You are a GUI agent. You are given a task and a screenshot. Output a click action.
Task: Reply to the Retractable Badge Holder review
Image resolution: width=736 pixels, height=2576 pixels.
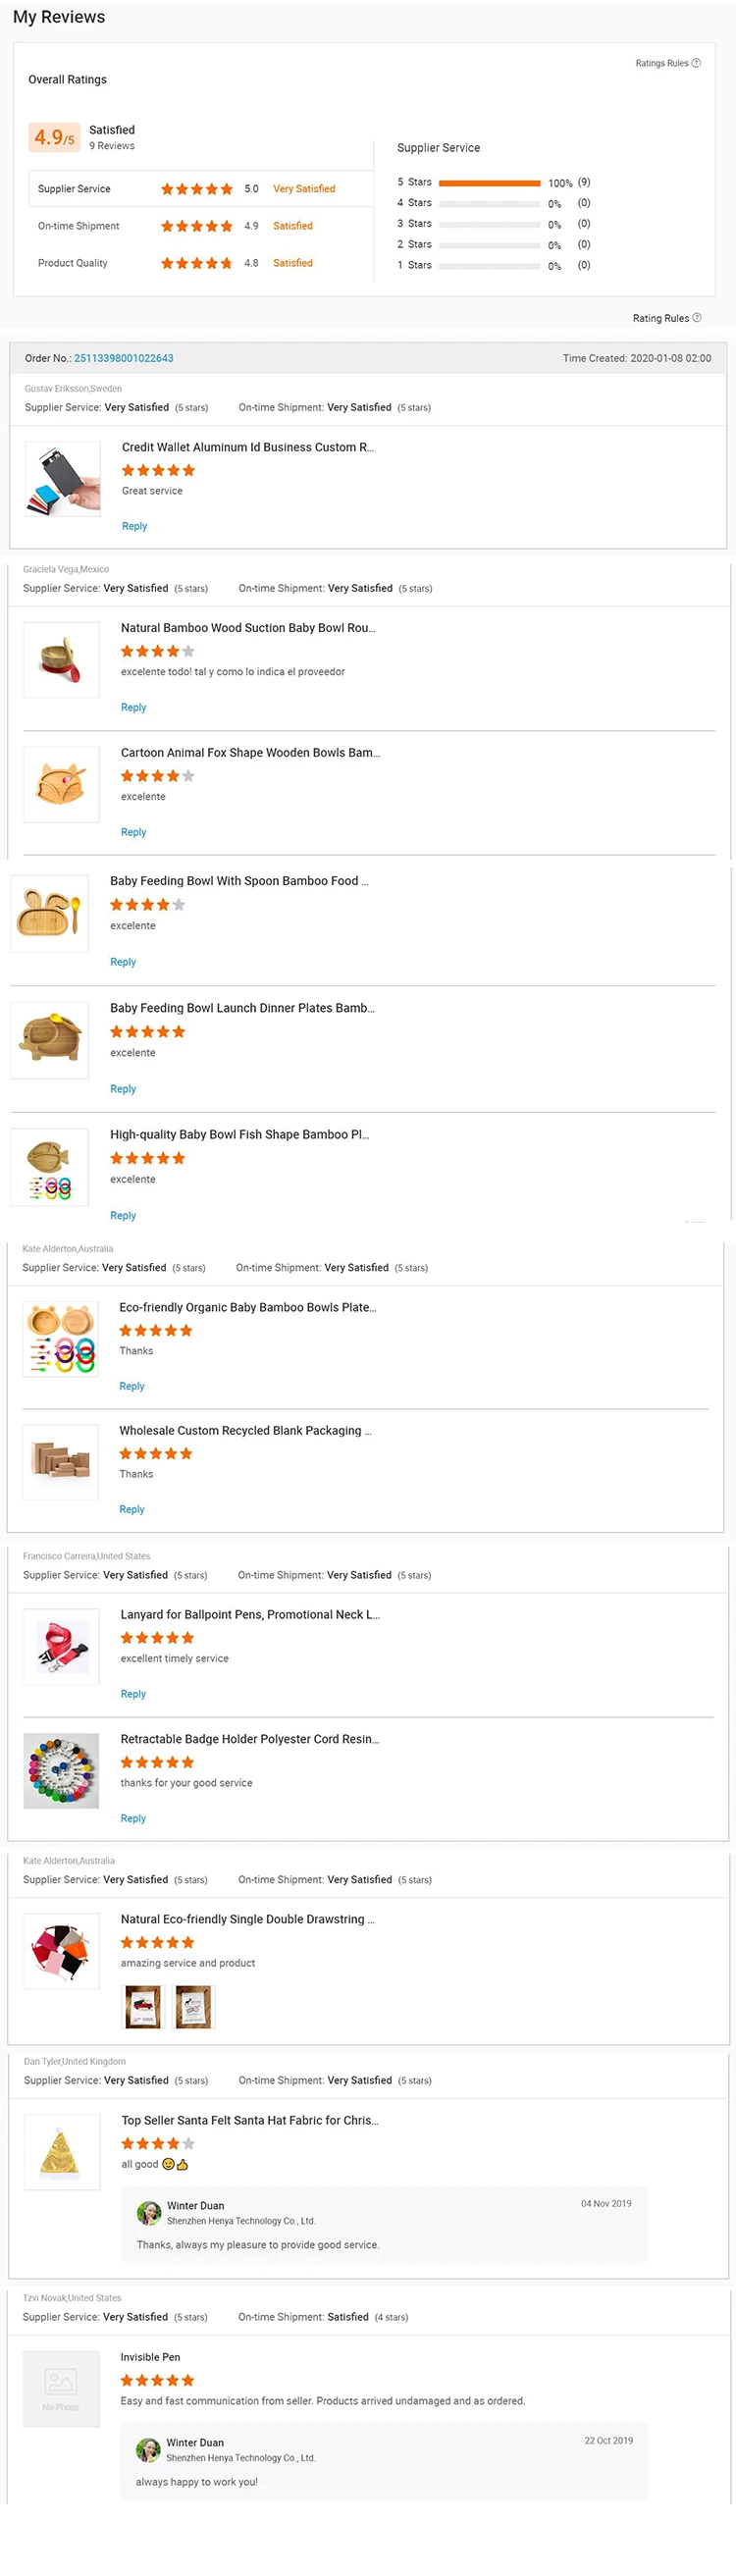[x=133, y=1818]
